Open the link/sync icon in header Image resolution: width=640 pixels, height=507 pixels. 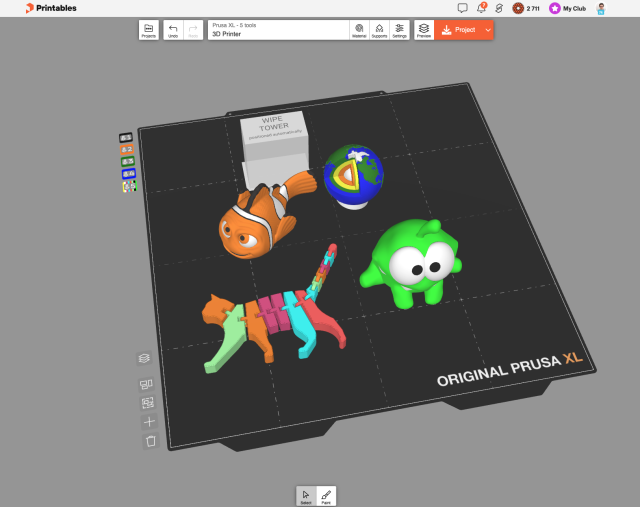pyautogui.click(x=499, y=8)
